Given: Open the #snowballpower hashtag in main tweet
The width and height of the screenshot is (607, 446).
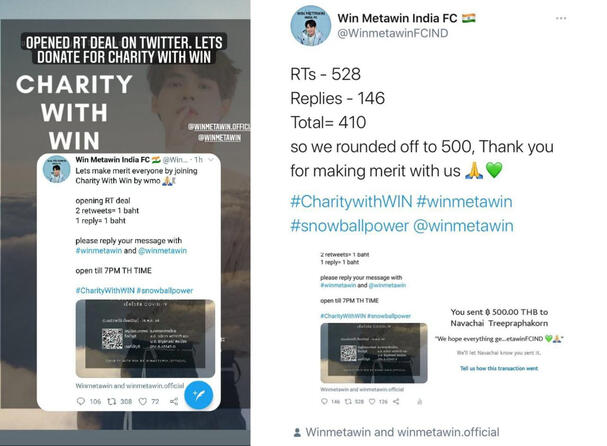Looking at the screenshot, I should 349,226.
